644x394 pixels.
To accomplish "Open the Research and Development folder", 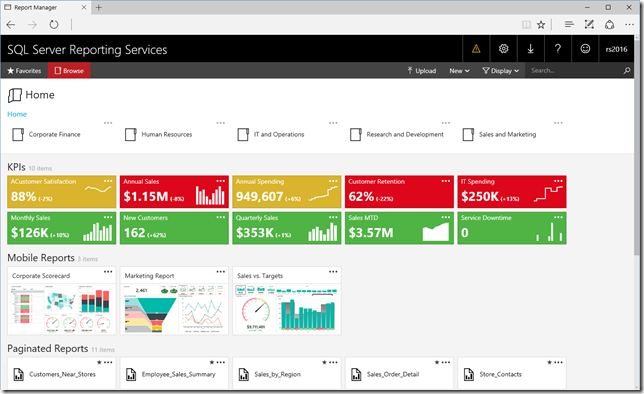I will click(397, 134).
